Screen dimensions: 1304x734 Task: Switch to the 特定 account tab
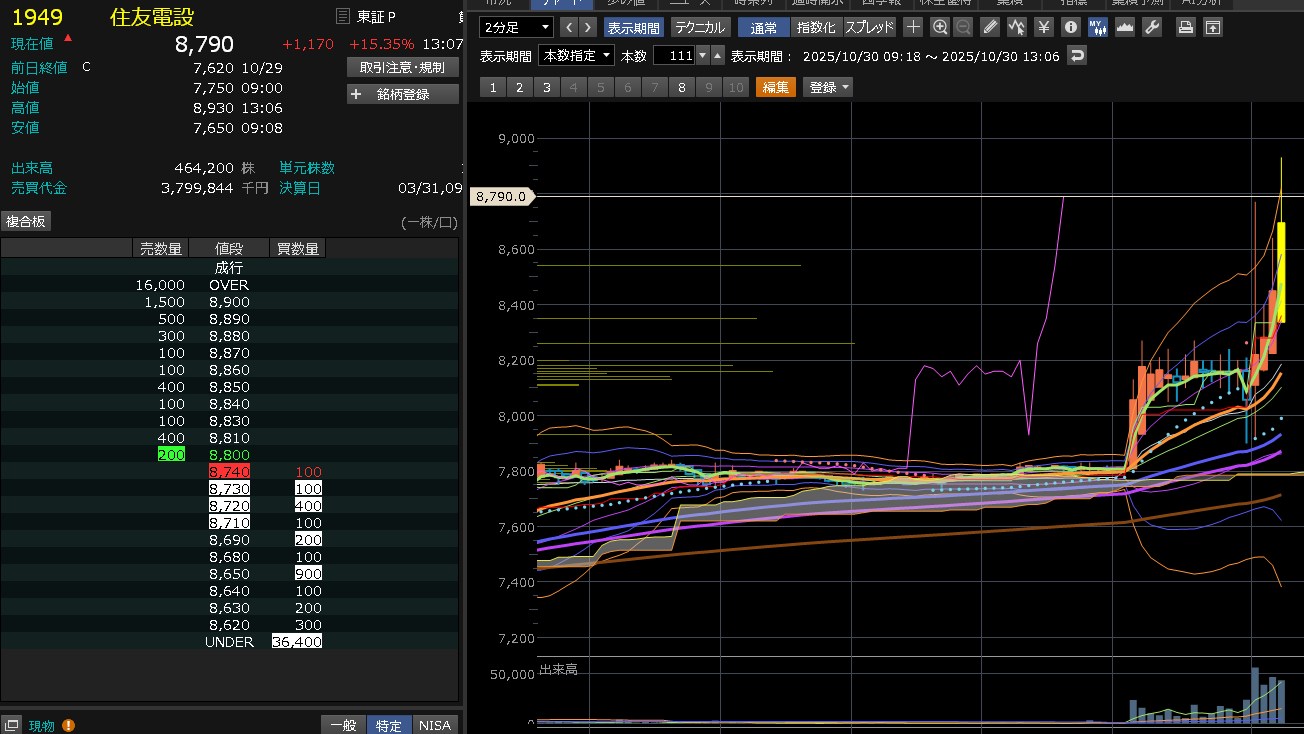tap(389, 725)
